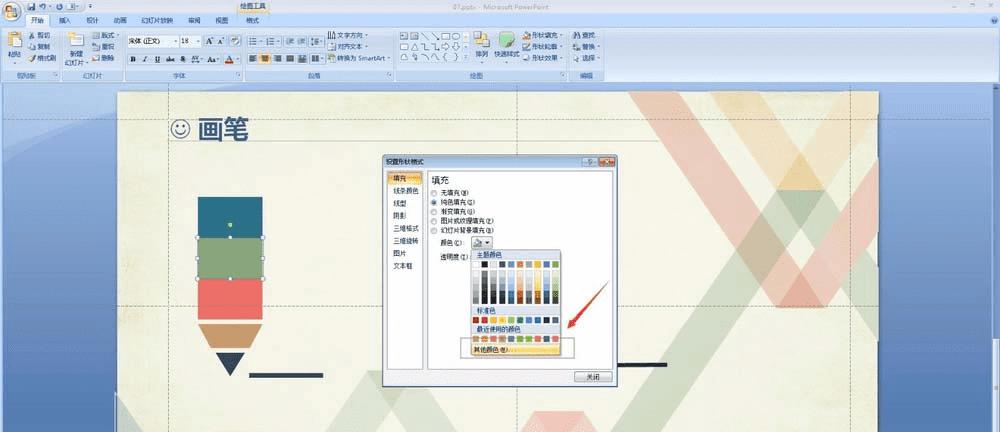Select the dark teal rectangle at pencil top
The image size is (1000, 432).
230,217
